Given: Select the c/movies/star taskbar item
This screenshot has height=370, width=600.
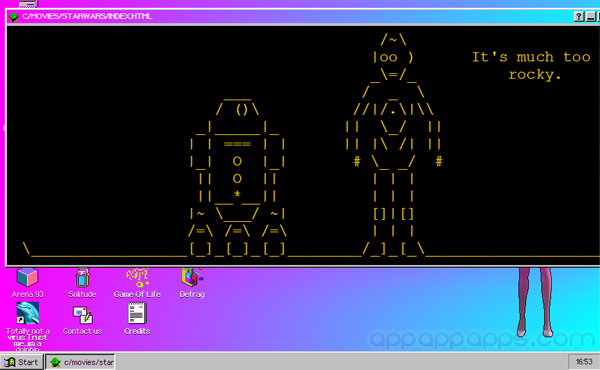Looking at the screenshot, I should pos(80,362).
